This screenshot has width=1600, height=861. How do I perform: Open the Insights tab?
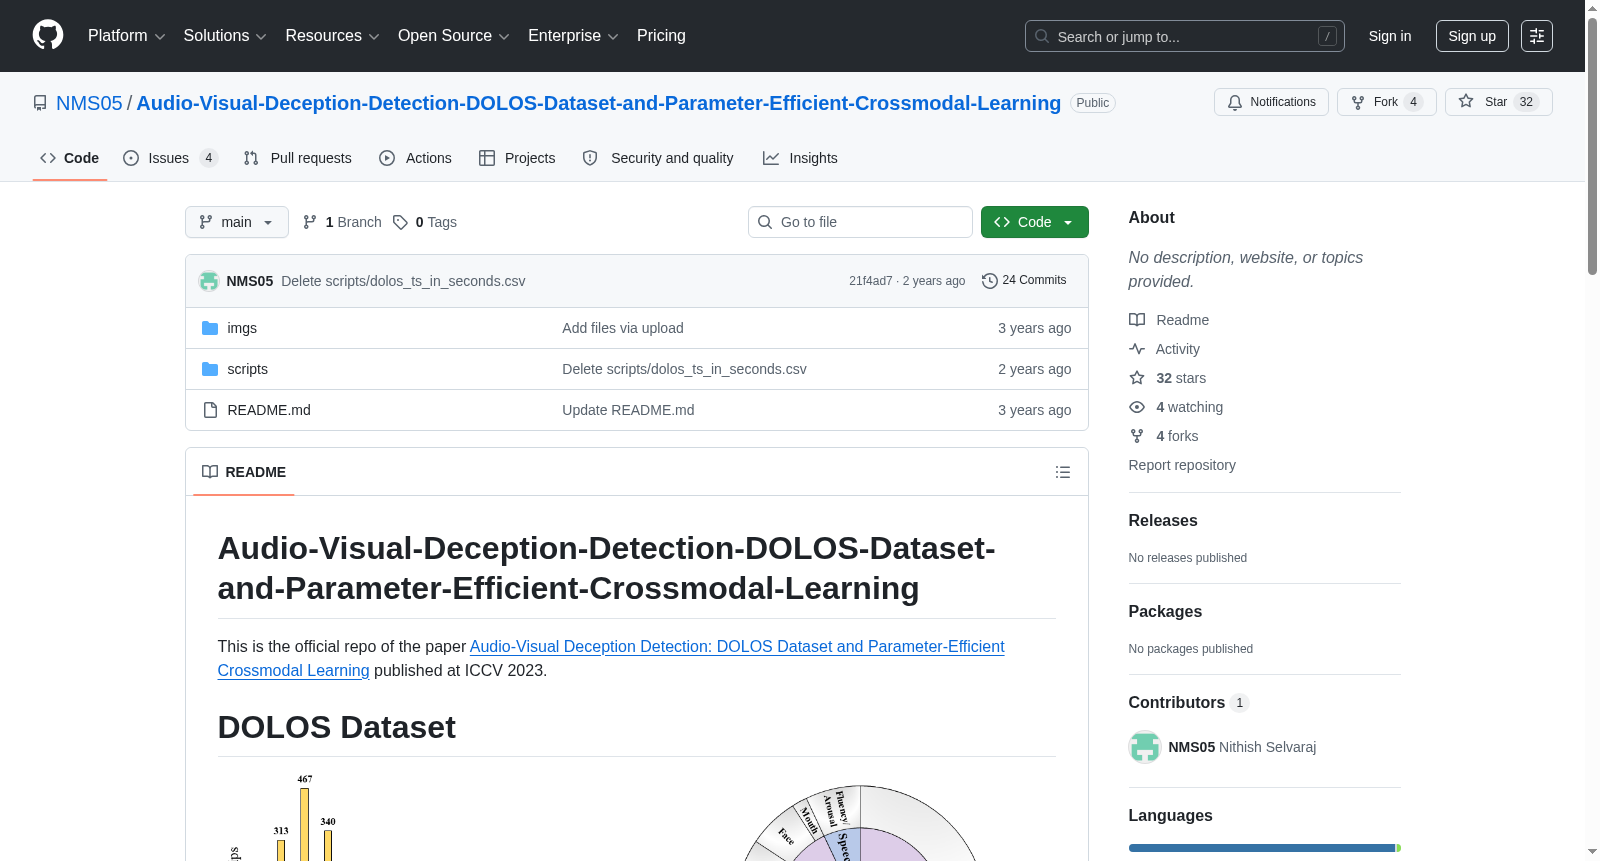pyautogui.click(x=800, y=158)
